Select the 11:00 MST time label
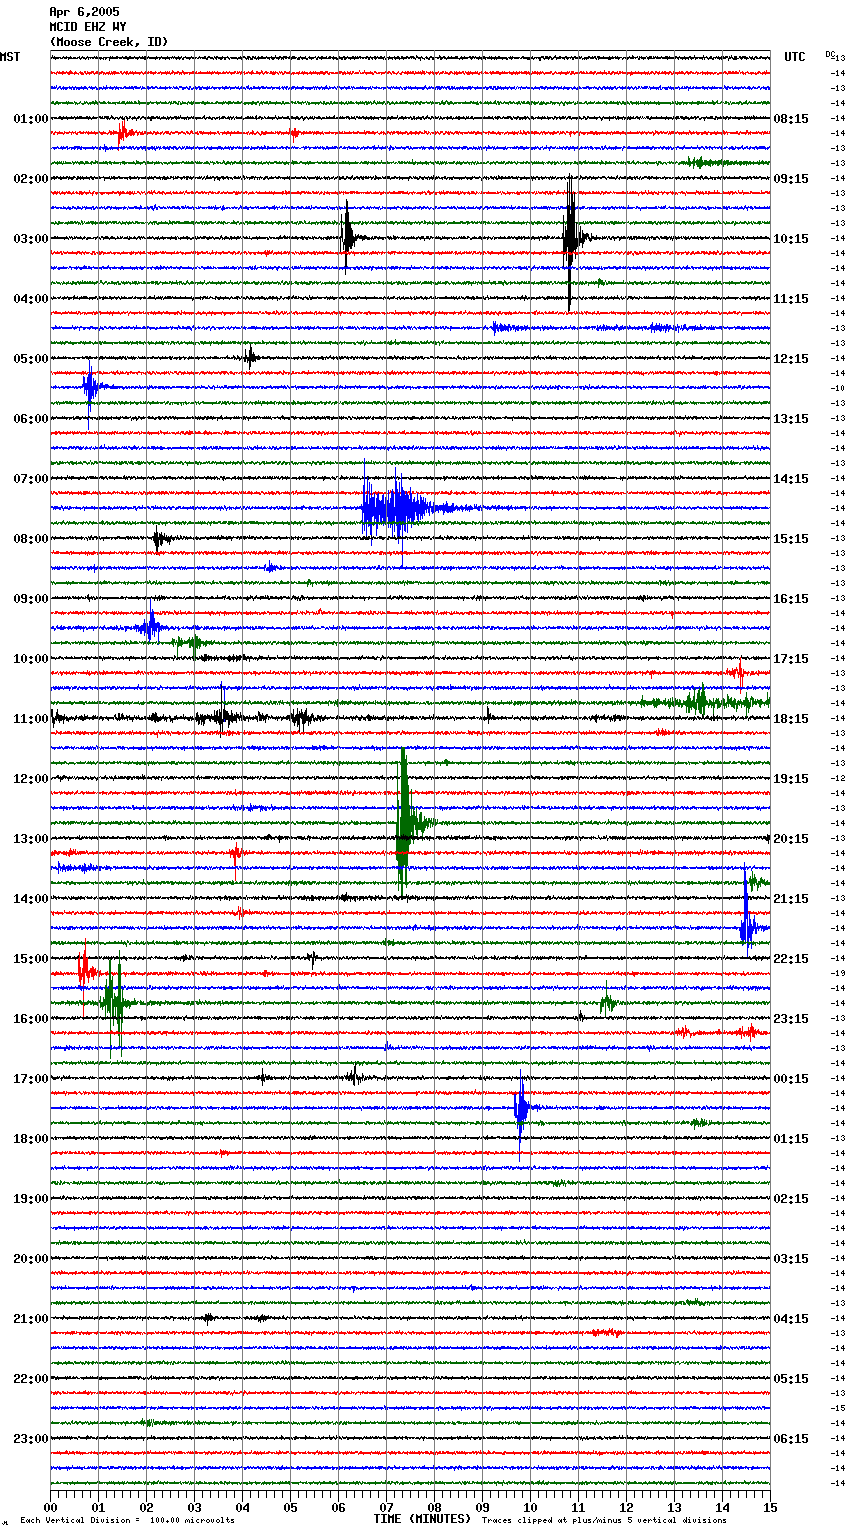This screenshot has height=1534, width=850. click(x=30, y=719)
